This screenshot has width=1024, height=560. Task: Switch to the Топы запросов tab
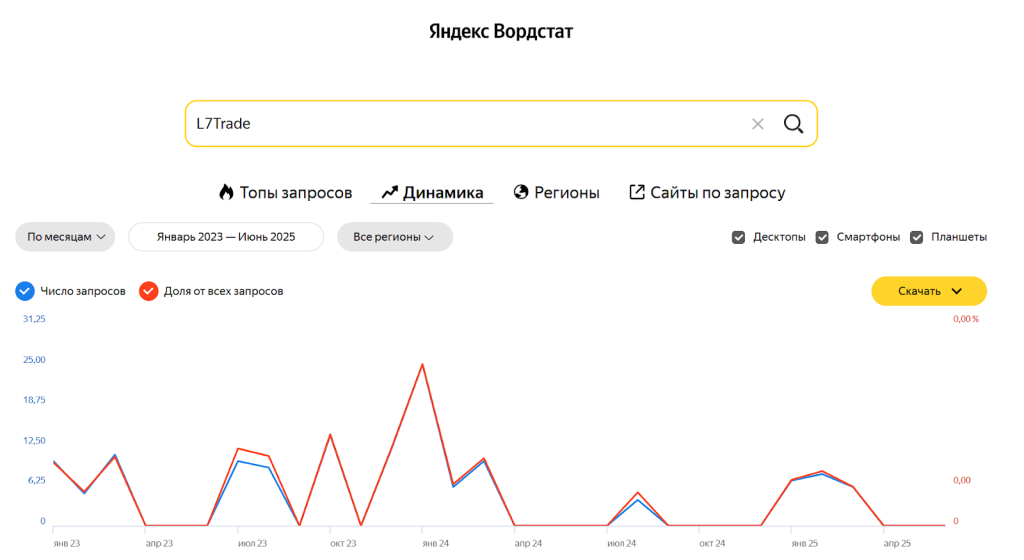[x=295, y=193]
